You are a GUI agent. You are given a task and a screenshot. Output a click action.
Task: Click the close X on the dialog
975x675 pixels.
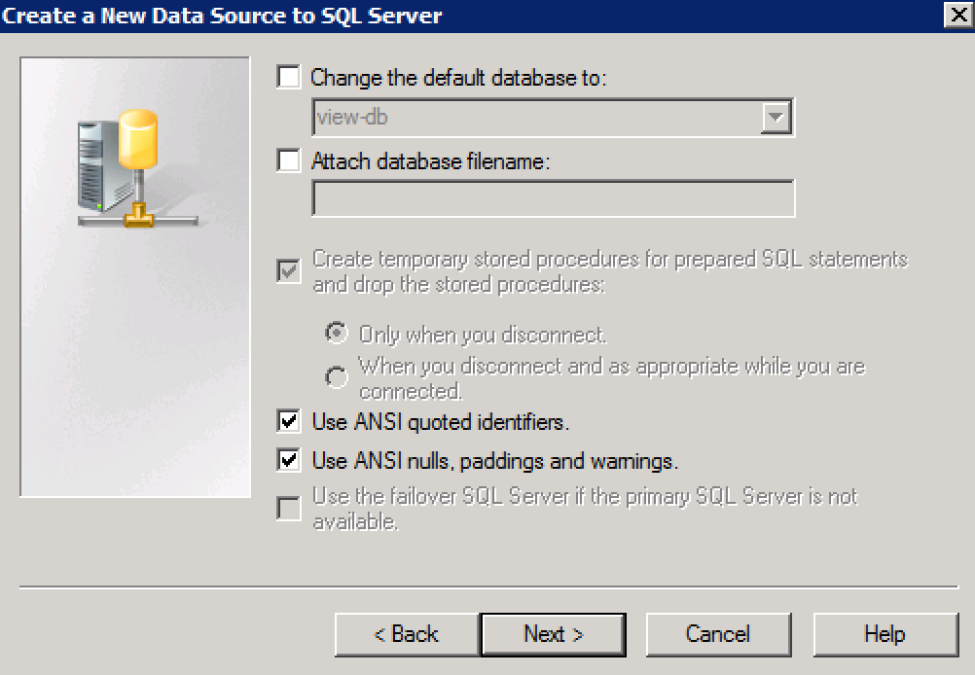pos(961,15)
